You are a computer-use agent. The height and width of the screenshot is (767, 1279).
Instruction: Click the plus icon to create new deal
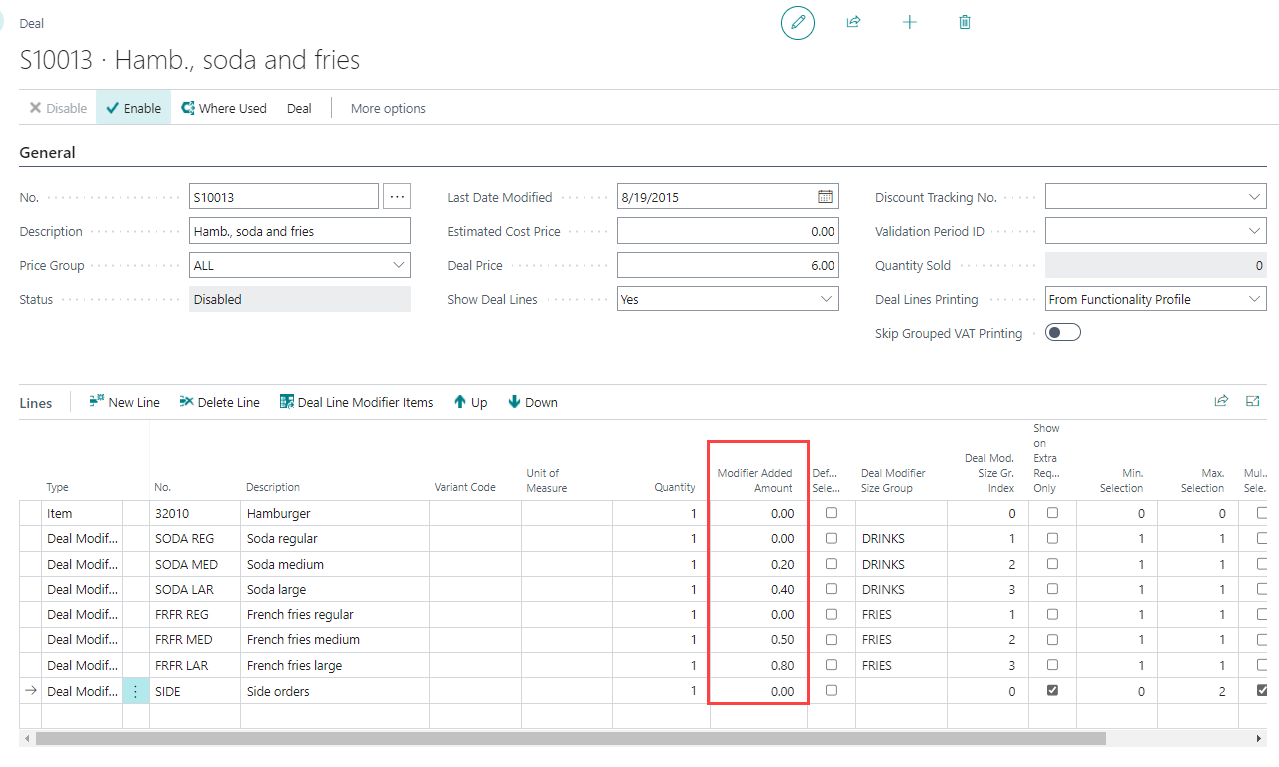click(x=909, y=22)
